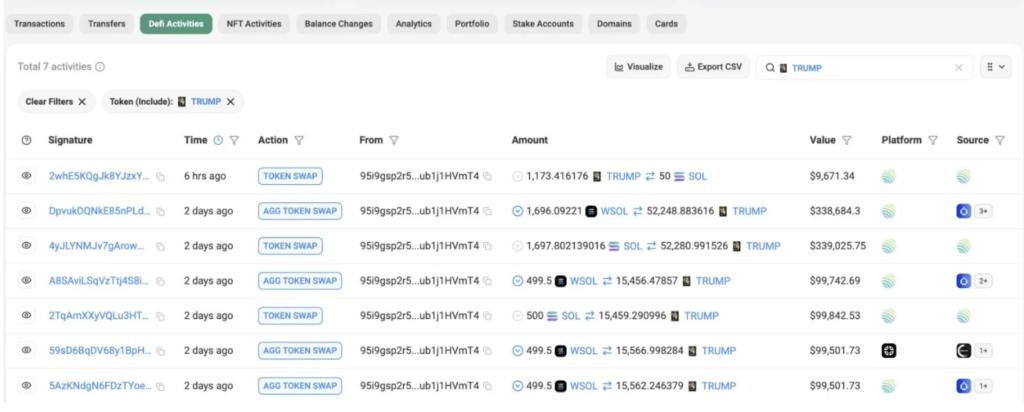This screenshot has width=1024, height=412.
Task: Remove the Token (Include) TRUMP filter chip
Action: click(x=231, y=102)
